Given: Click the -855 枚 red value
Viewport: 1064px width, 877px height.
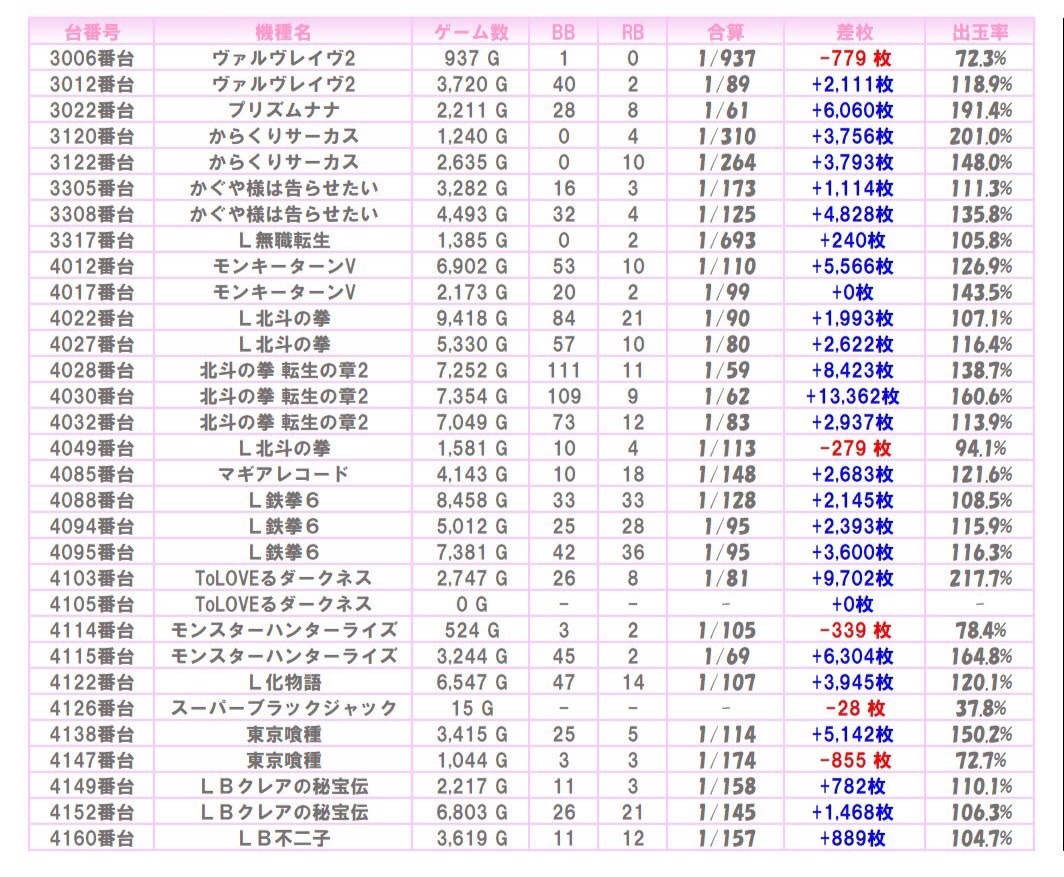Looking at the screenshot, I should [x=854, y=760].
